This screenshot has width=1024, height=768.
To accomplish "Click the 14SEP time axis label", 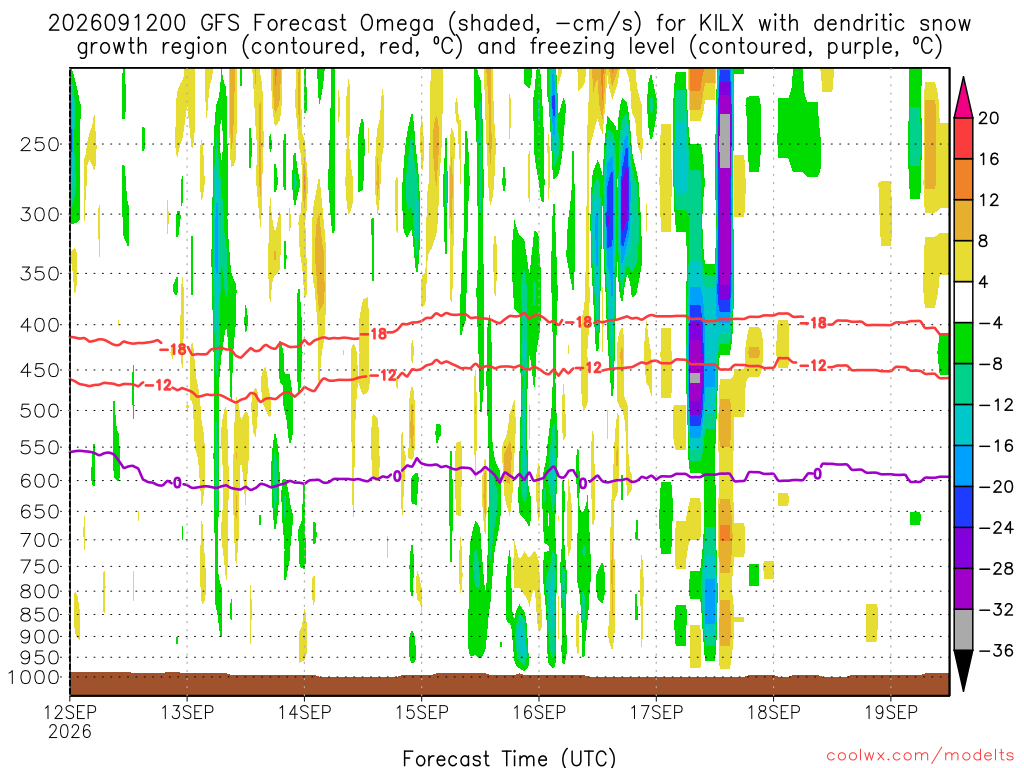I will click(x=304, y=712).
